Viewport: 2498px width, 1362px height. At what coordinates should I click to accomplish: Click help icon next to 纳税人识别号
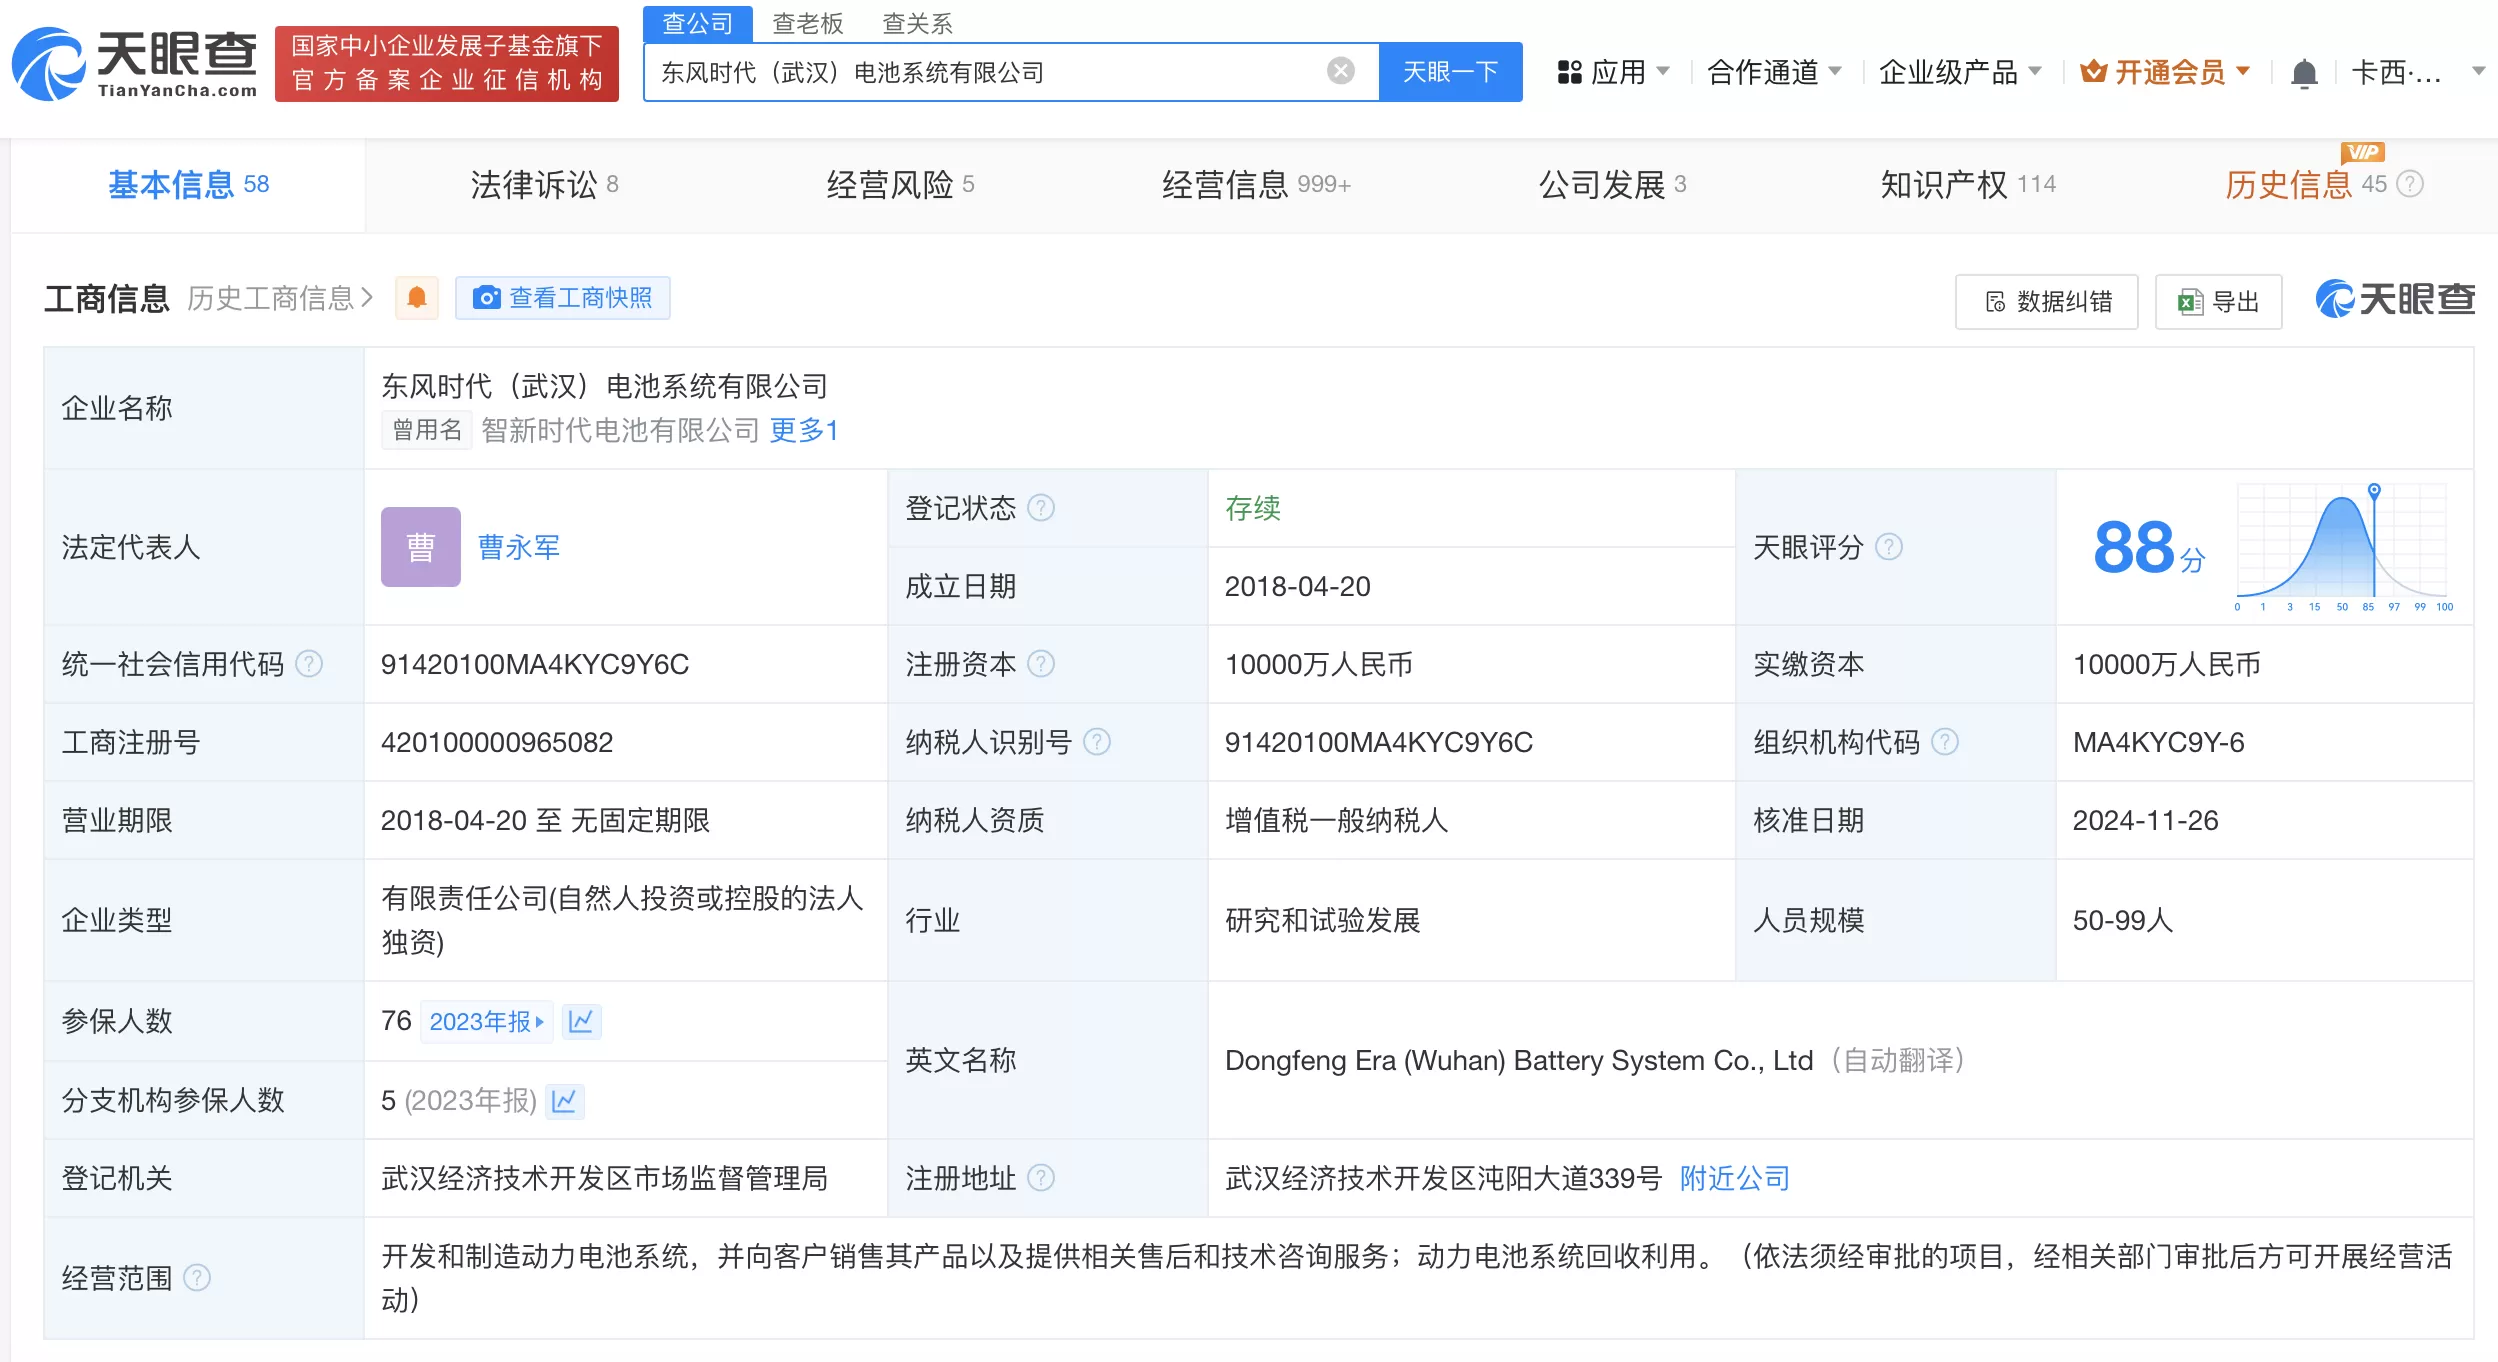pos(1097,742)
